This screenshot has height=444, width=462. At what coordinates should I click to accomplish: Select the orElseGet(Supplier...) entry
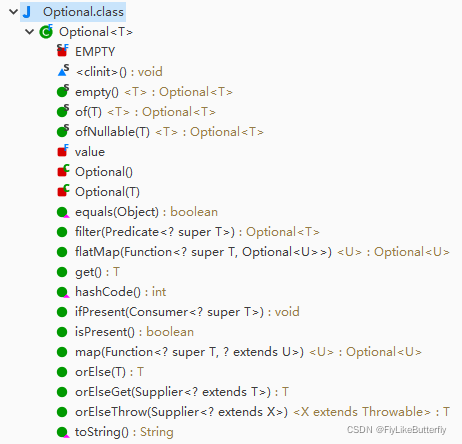182,392
